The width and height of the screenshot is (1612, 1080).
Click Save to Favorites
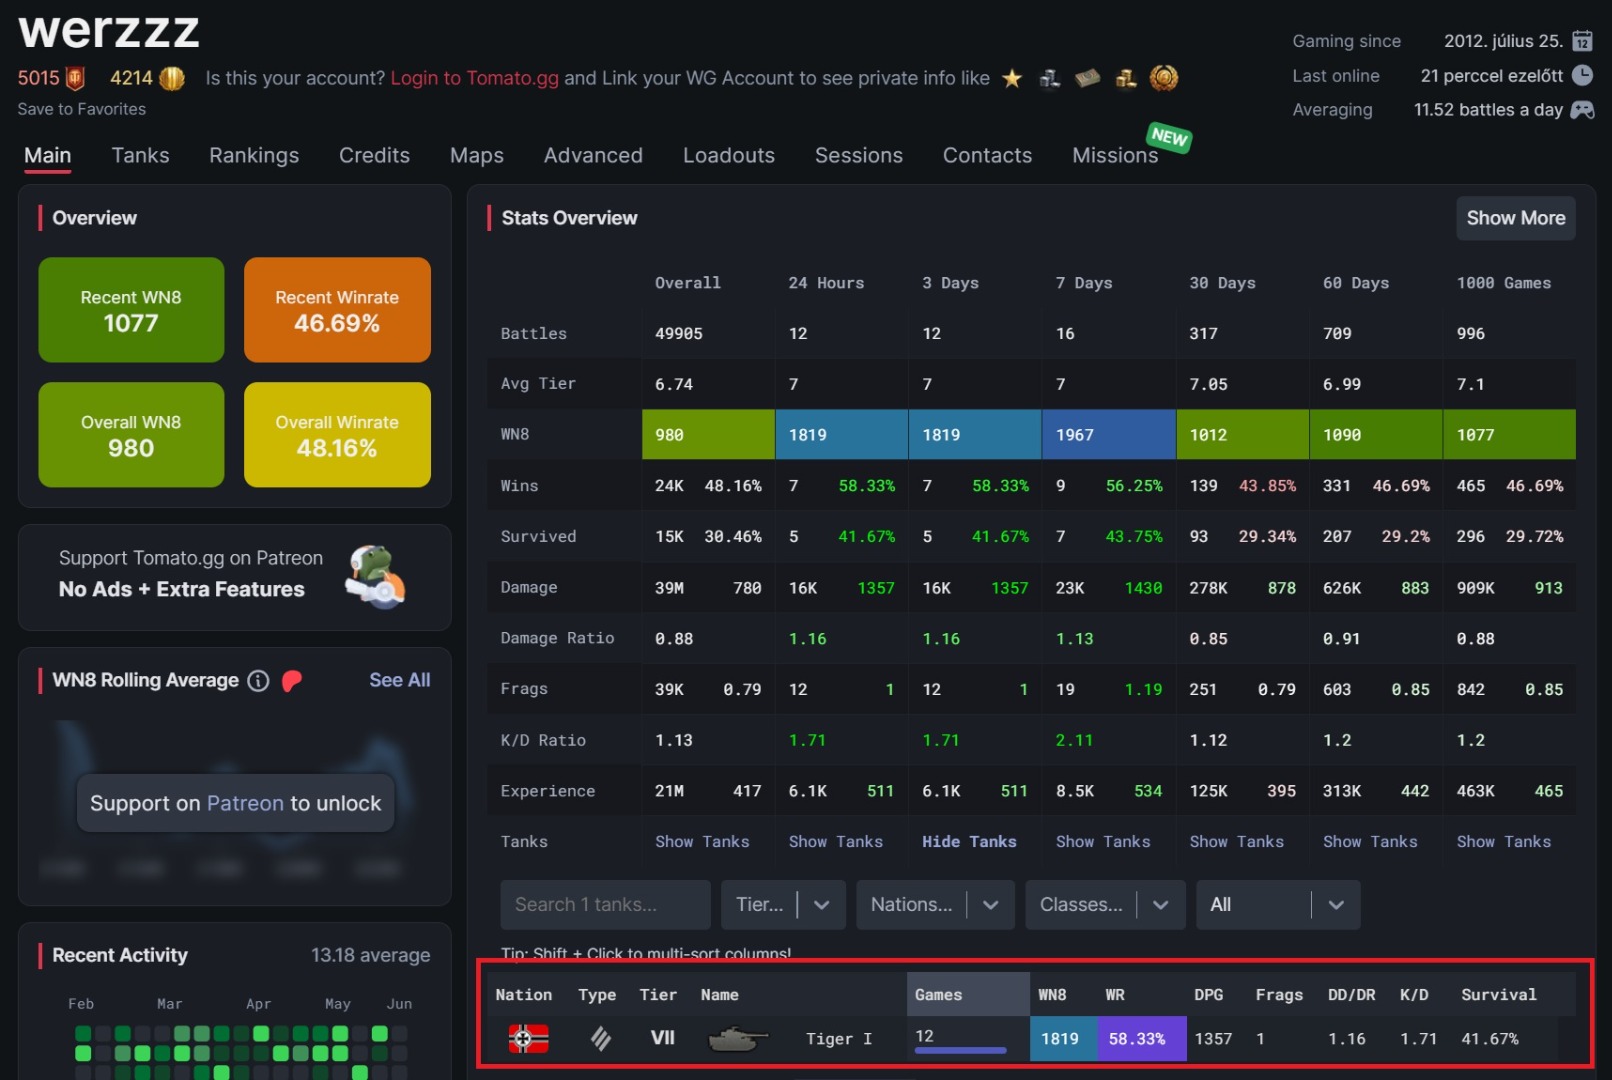[x=82, y=109]
